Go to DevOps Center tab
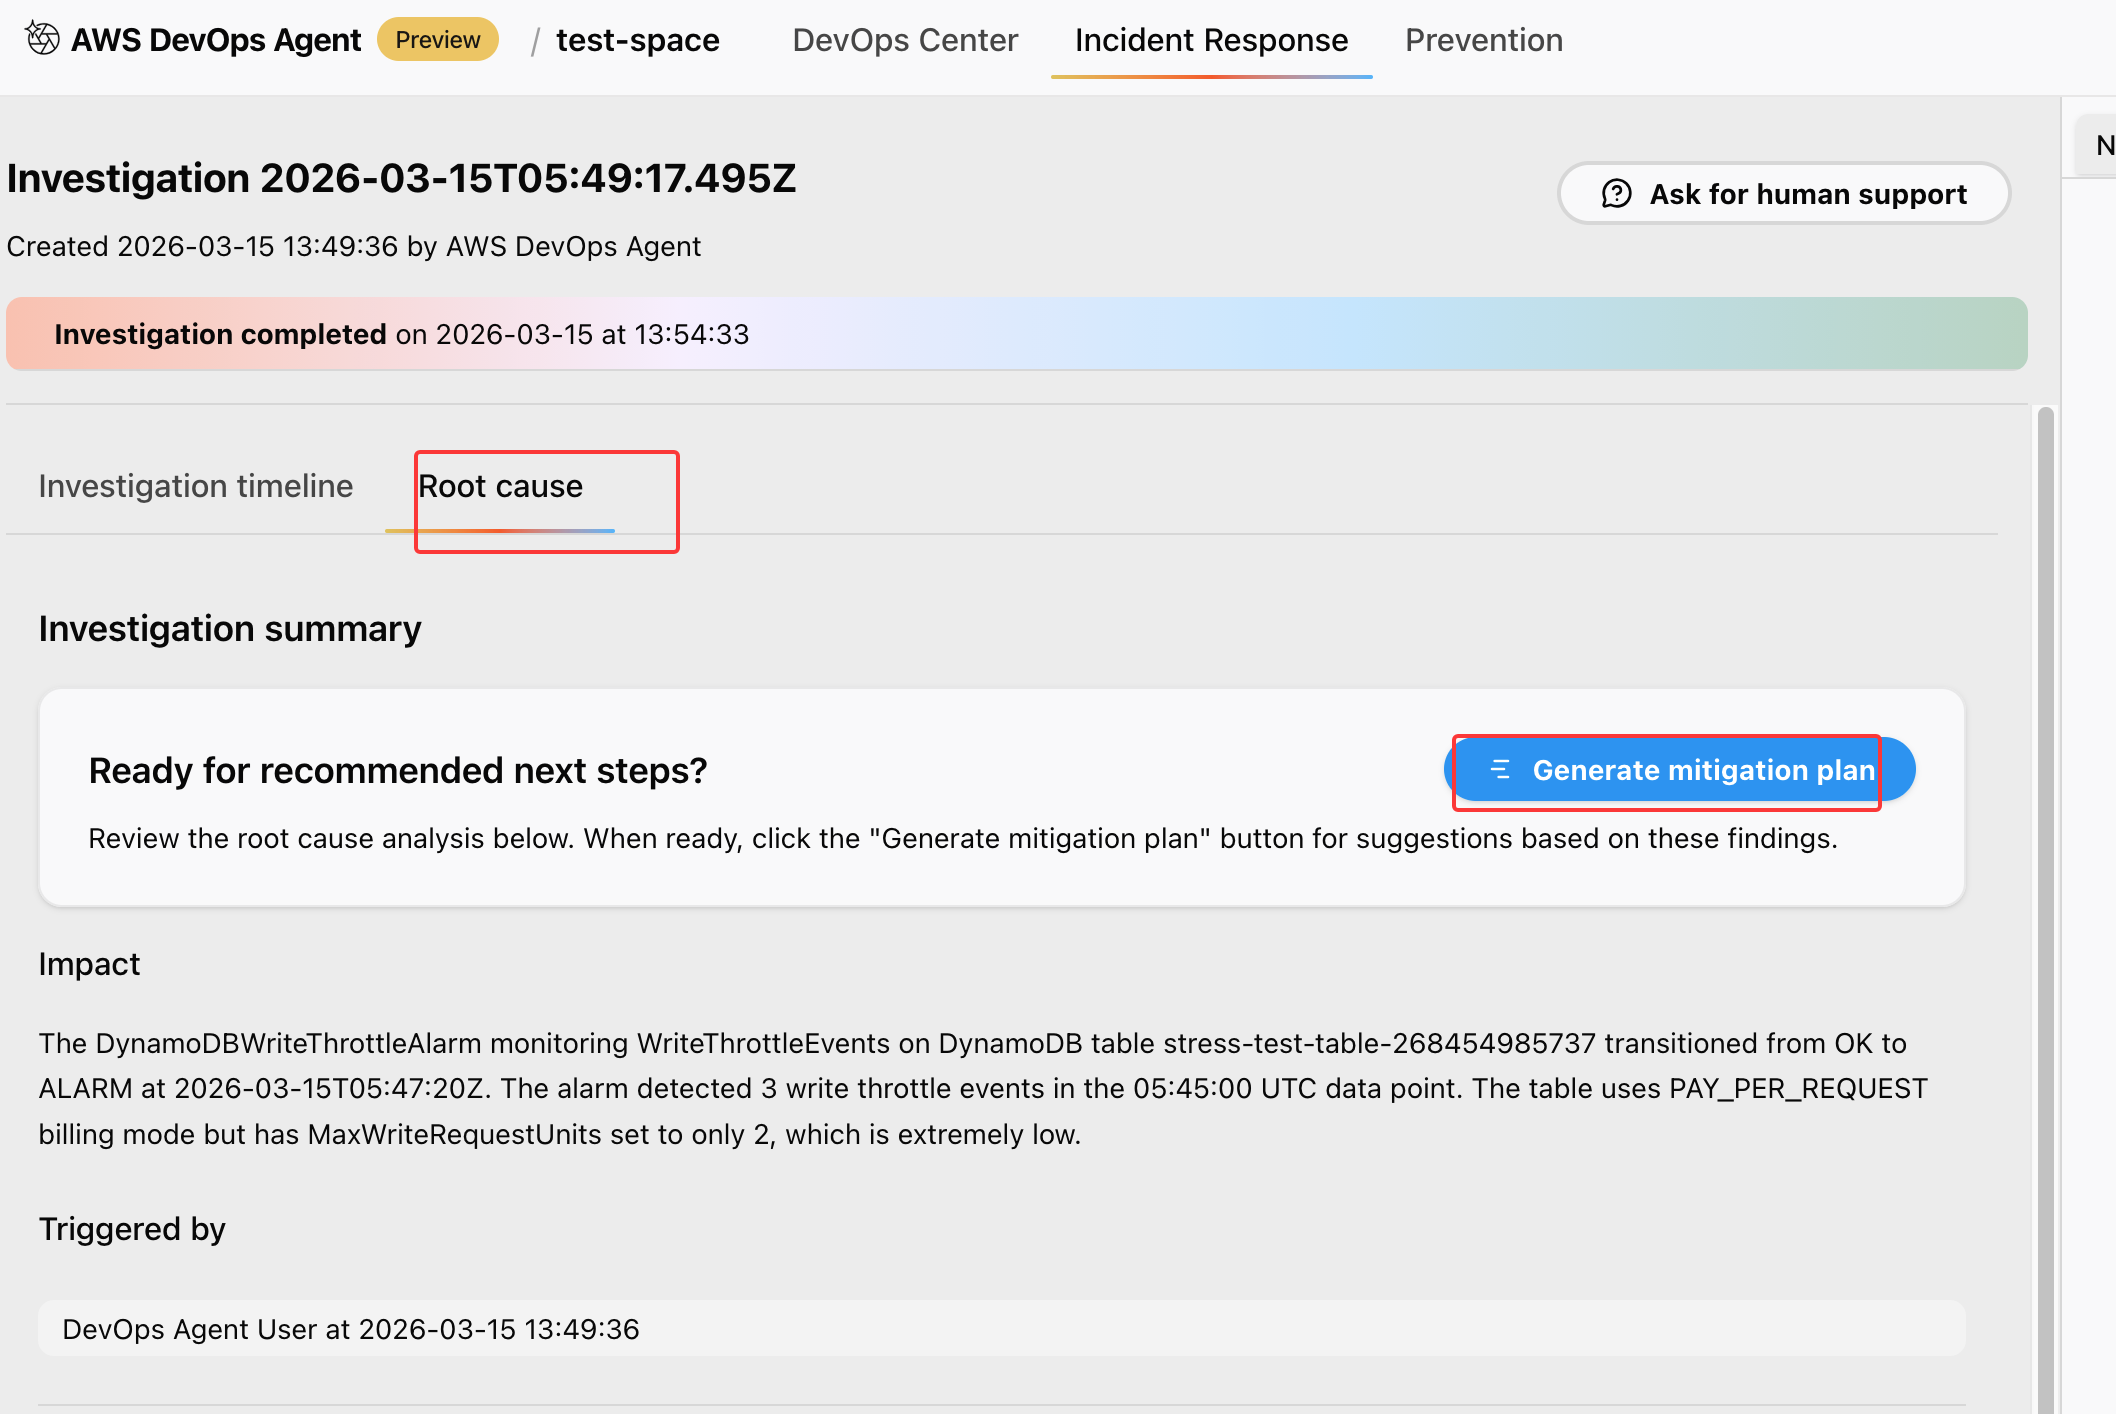The height and width of the screenshot is (1414, 2116). click(904, 40)
